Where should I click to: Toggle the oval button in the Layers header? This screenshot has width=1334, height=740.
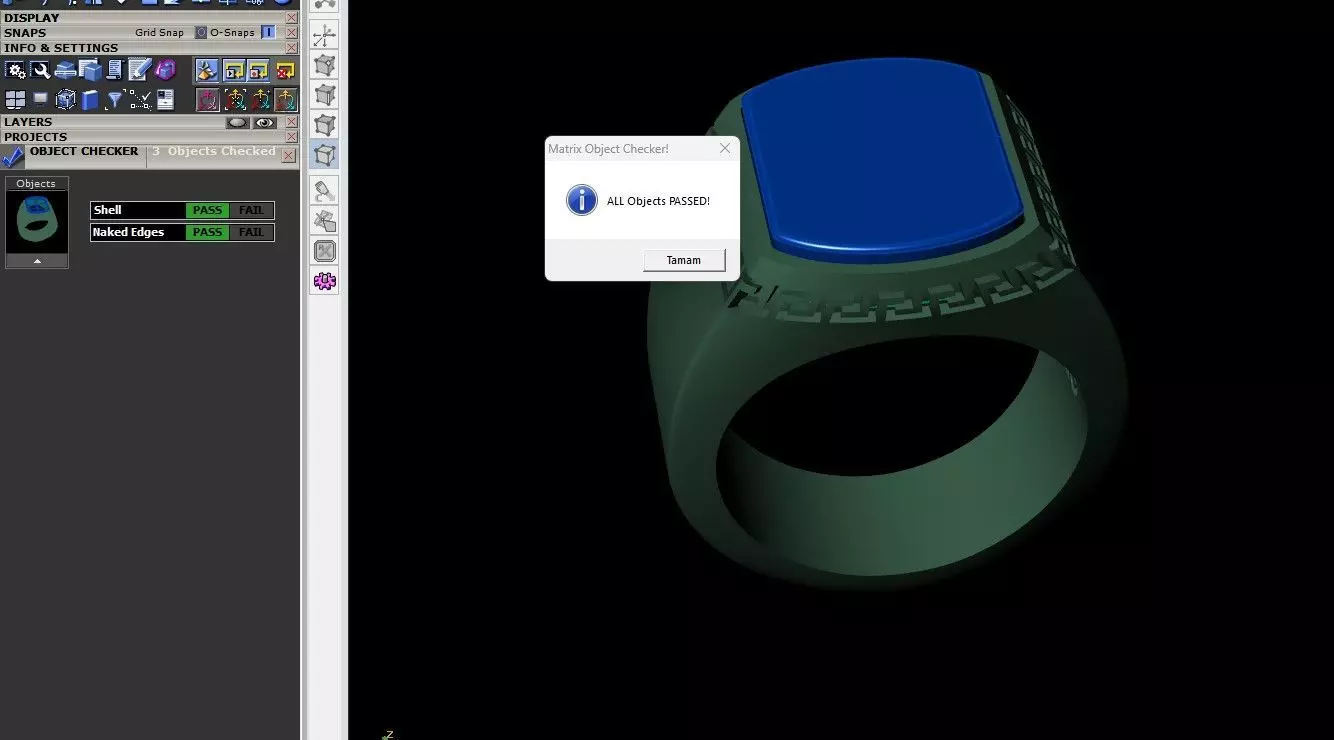click(238, 123)
